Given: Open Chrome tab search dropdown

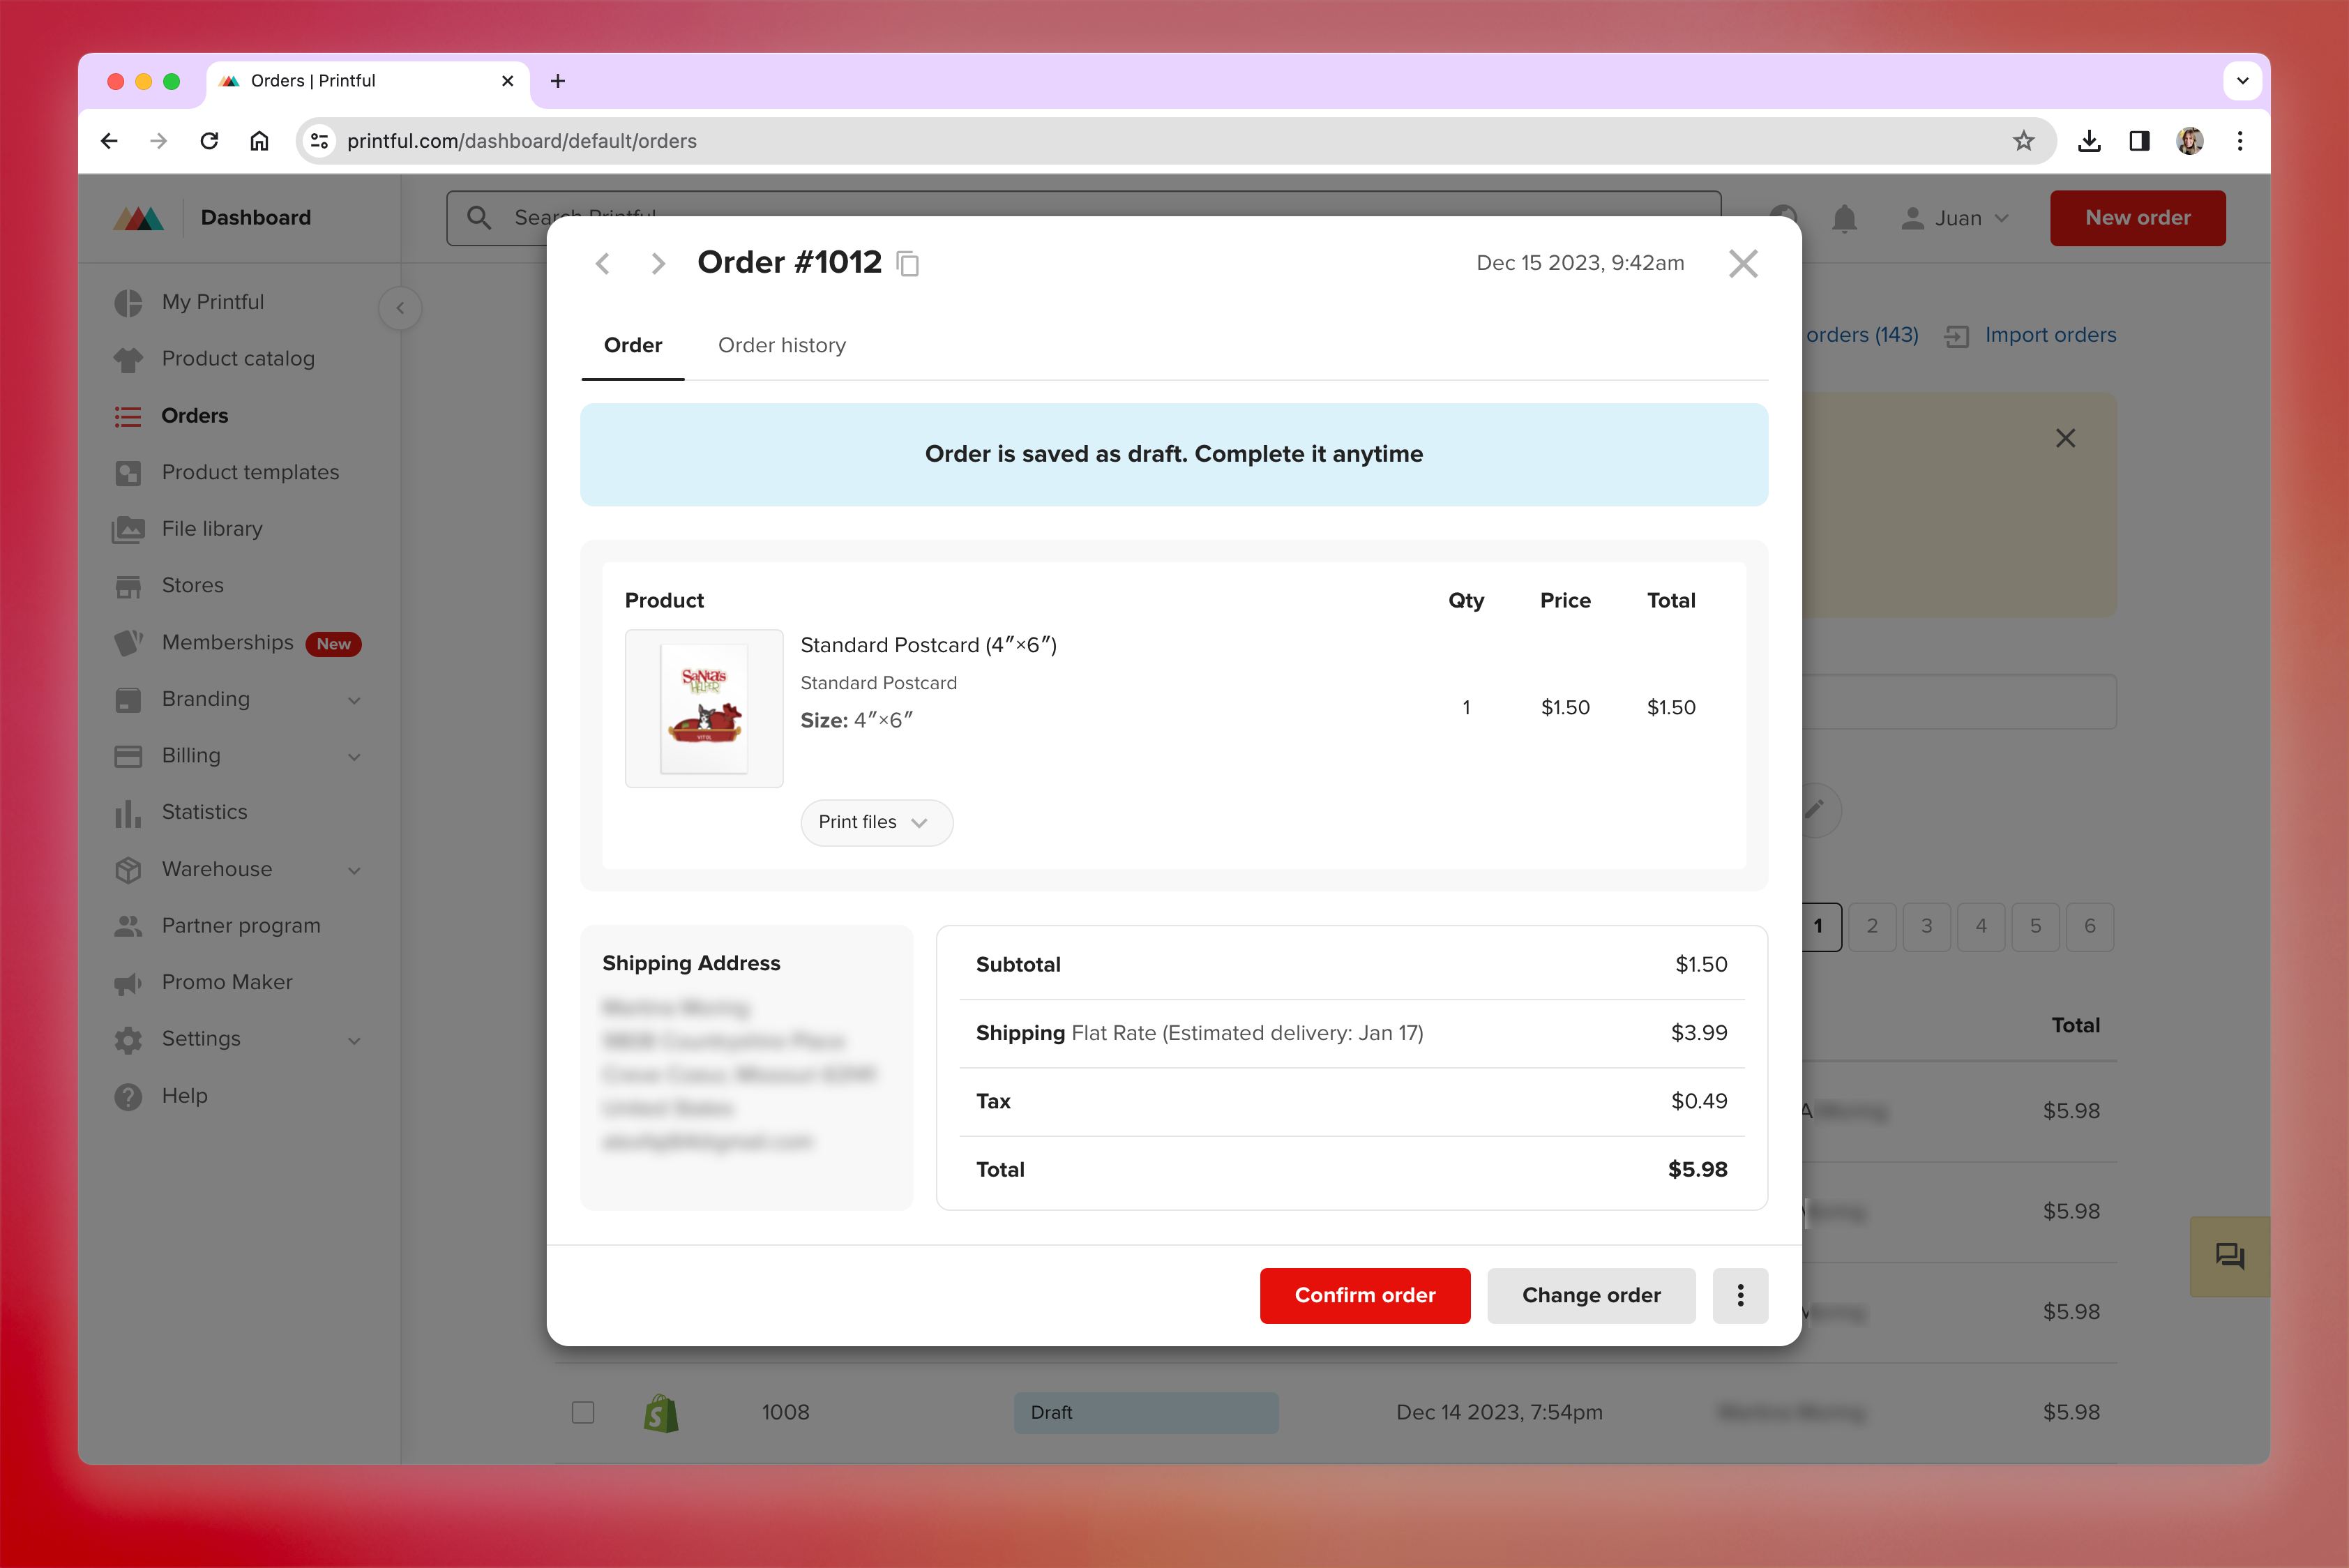Looking at the screenshot, I should pos(2243,81).
